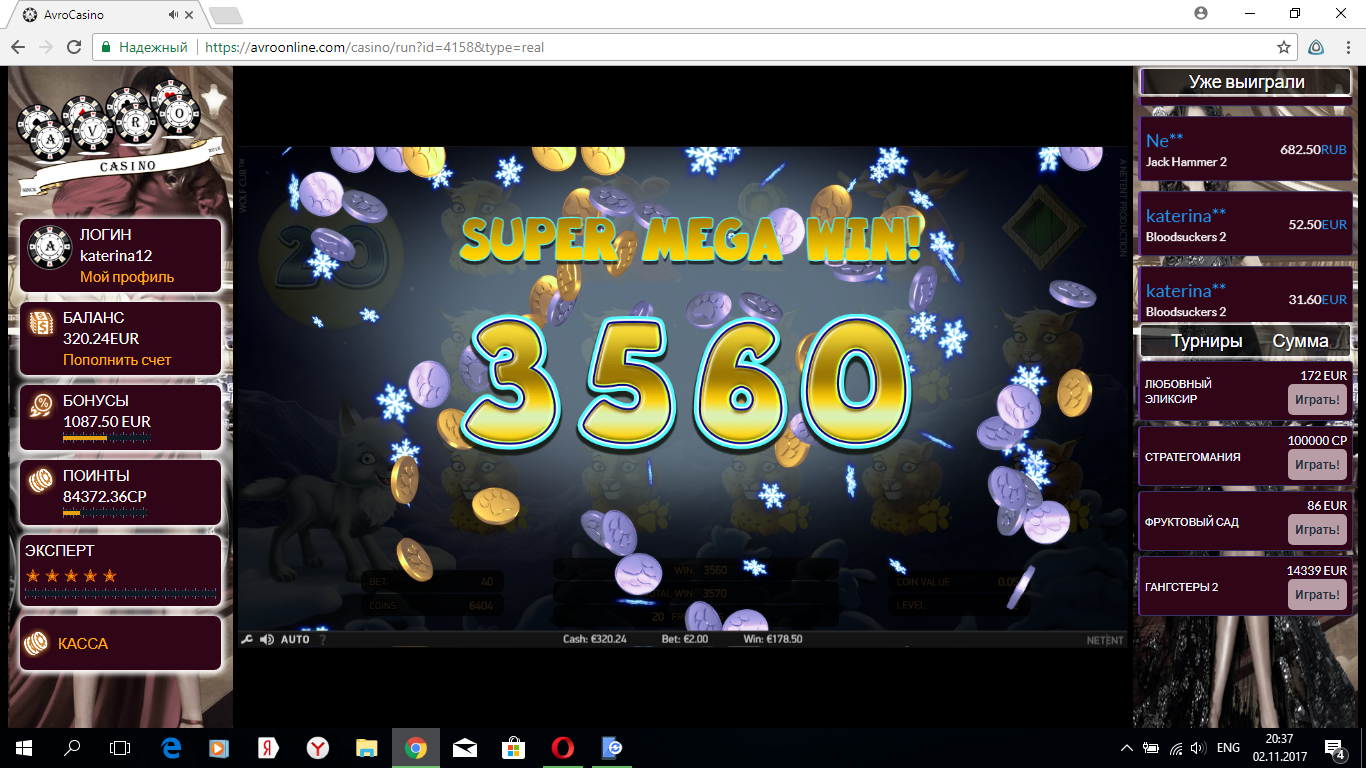Open the Мой профиль link
The width and height of the screenshot is (1366, 768).
point(127,277)
